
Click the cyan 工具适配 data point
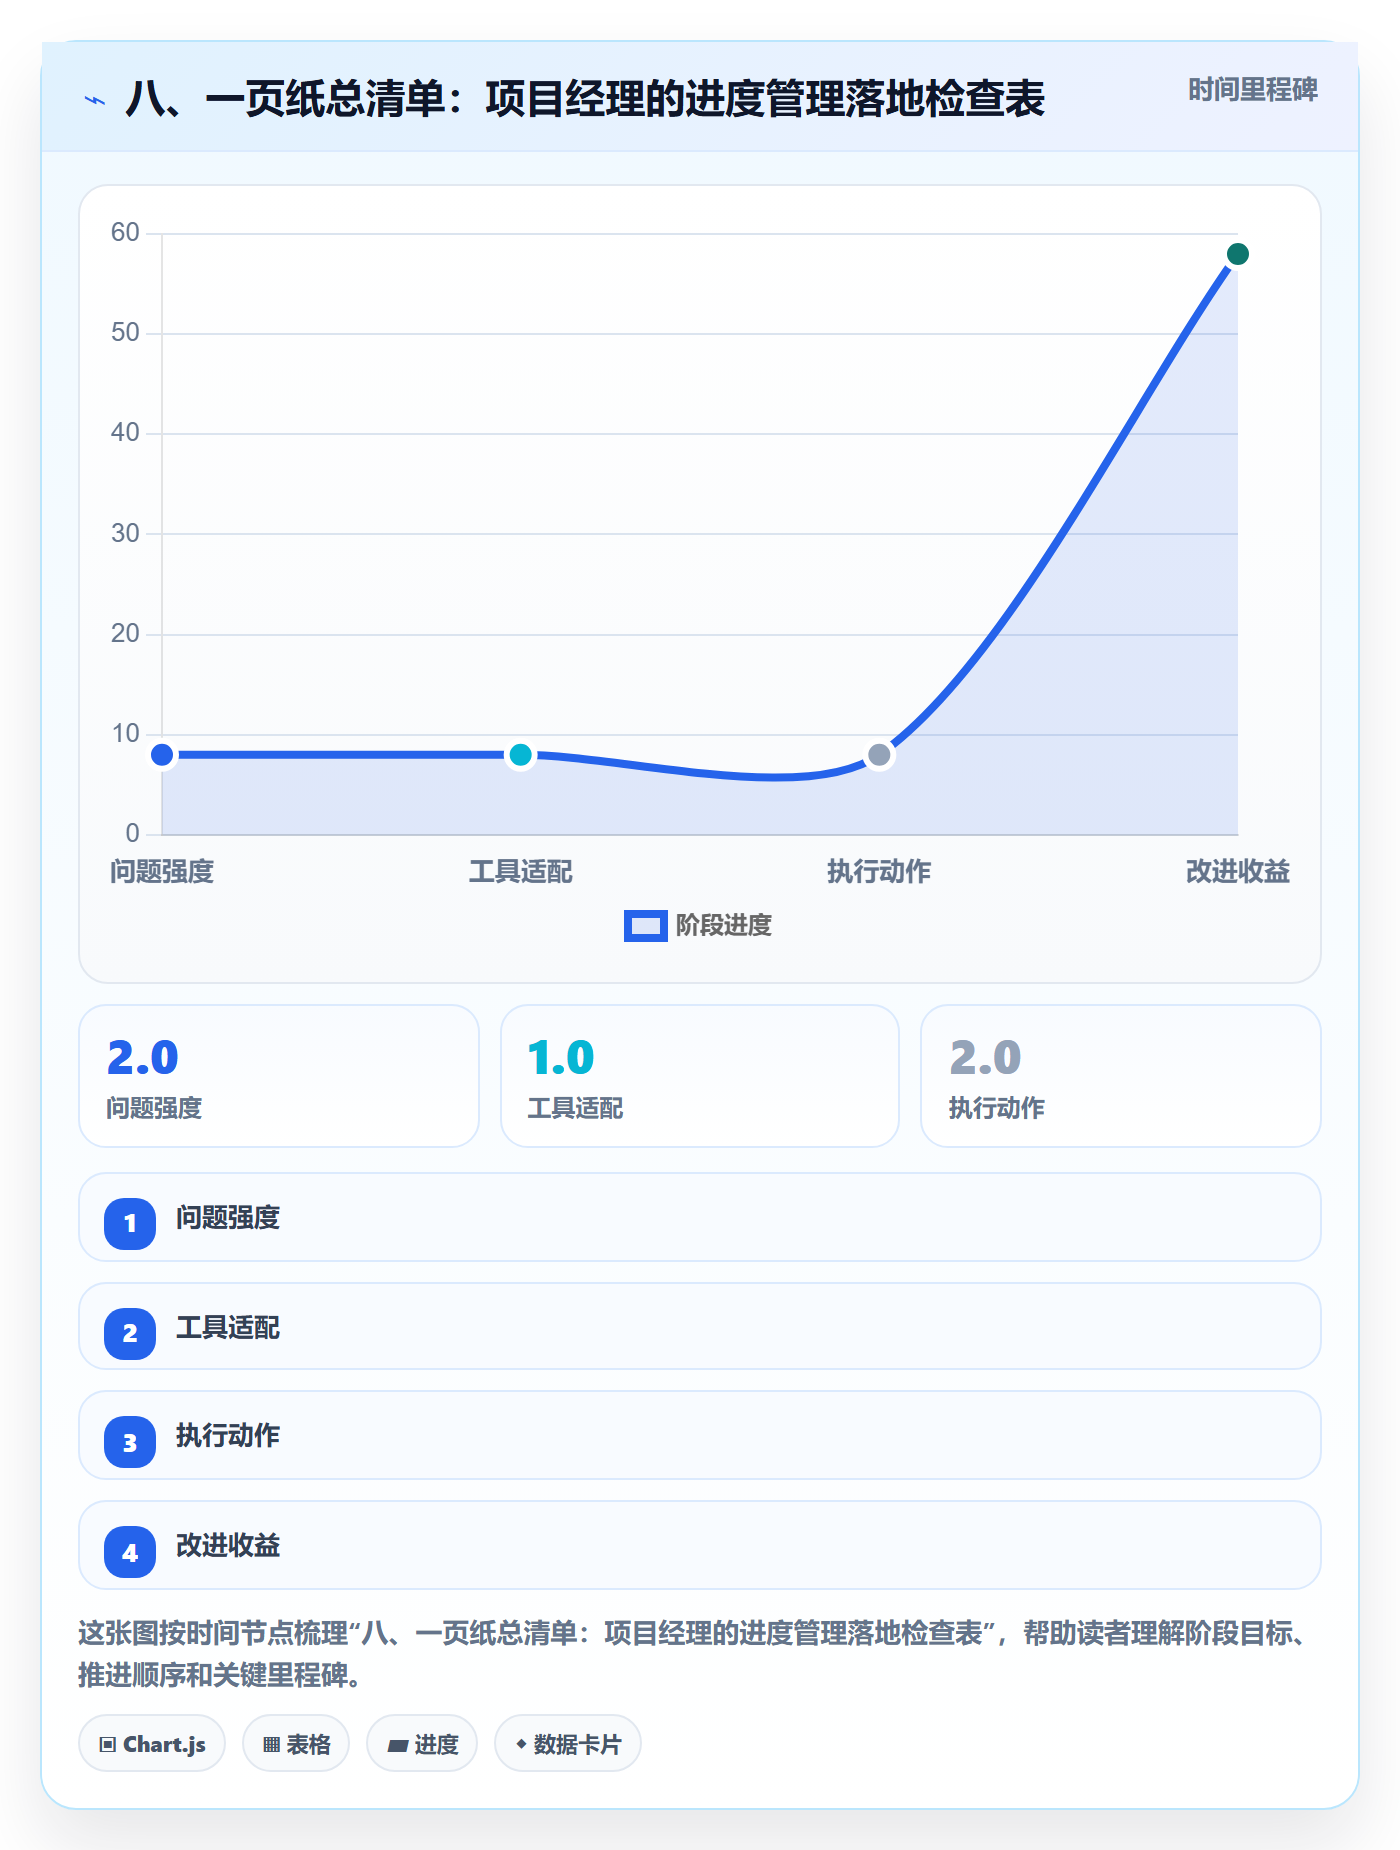coord(520,755)
